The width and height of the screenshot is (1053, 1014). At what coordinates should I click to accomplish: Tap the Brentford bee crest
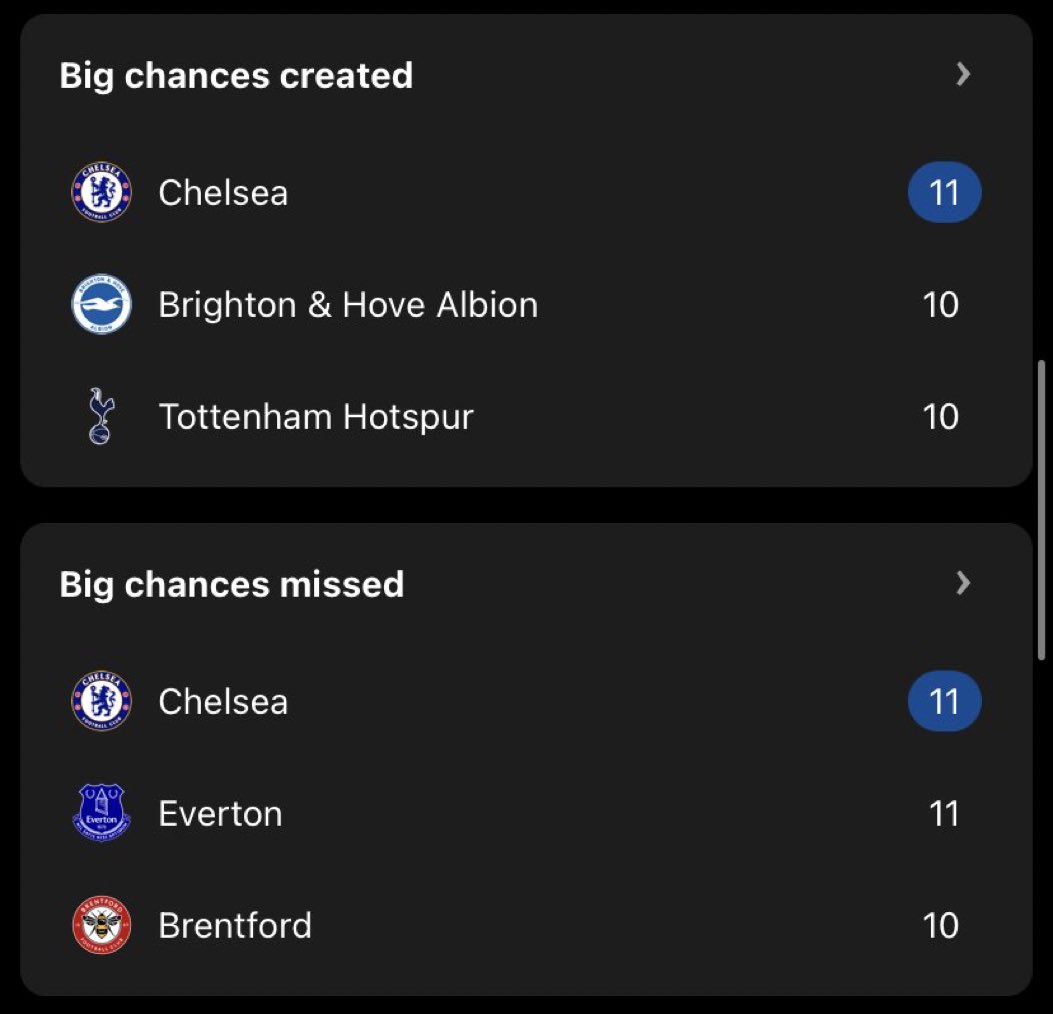click(101, 925)
